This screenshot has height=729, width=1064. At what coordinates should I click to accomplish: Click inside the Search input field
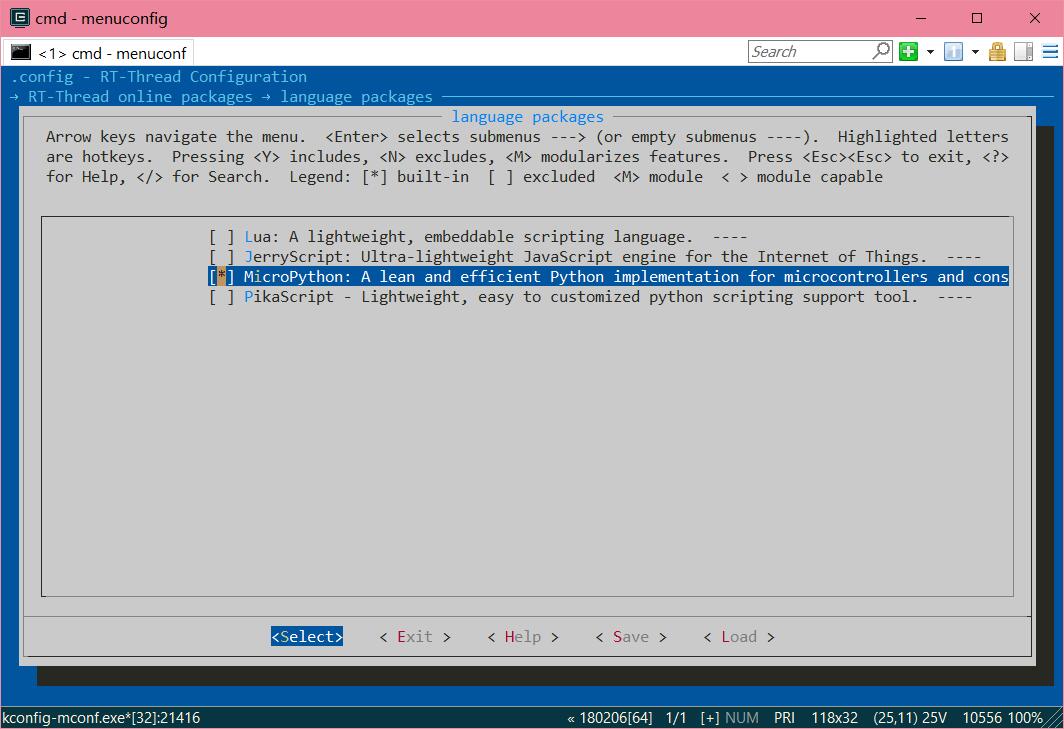point(808,52)
